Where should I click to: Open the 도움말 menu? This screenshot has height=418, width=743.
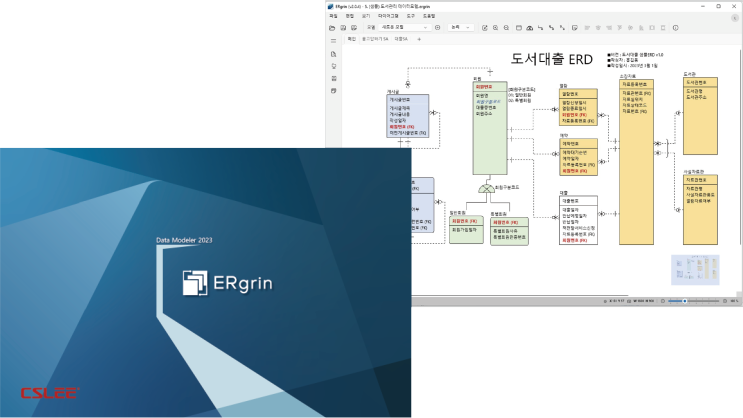point(429,16)
